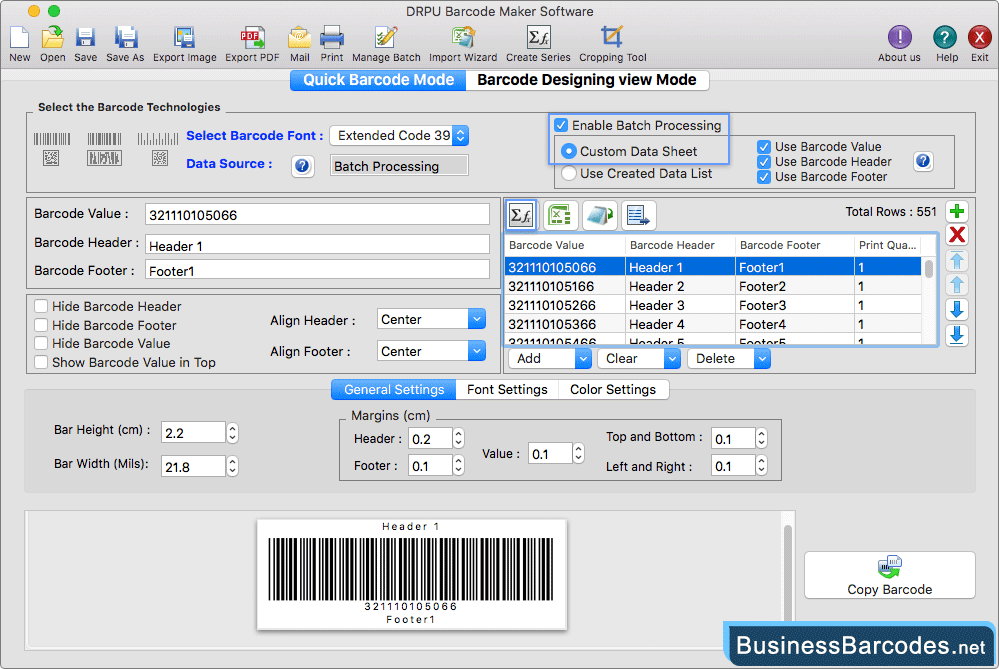Expand the Delete dropdown
The width and height of the screenshot is (999, 669).
(x=762, y=359)
